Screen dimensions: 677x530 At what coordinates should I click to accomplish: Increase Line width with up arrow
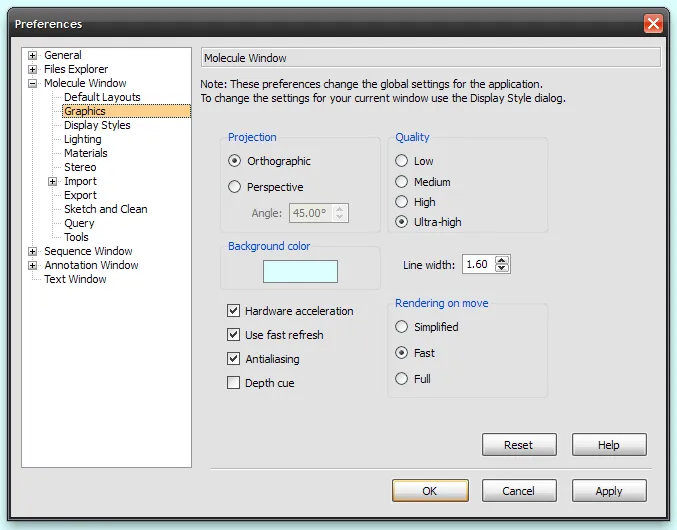[x=502, y=260]
